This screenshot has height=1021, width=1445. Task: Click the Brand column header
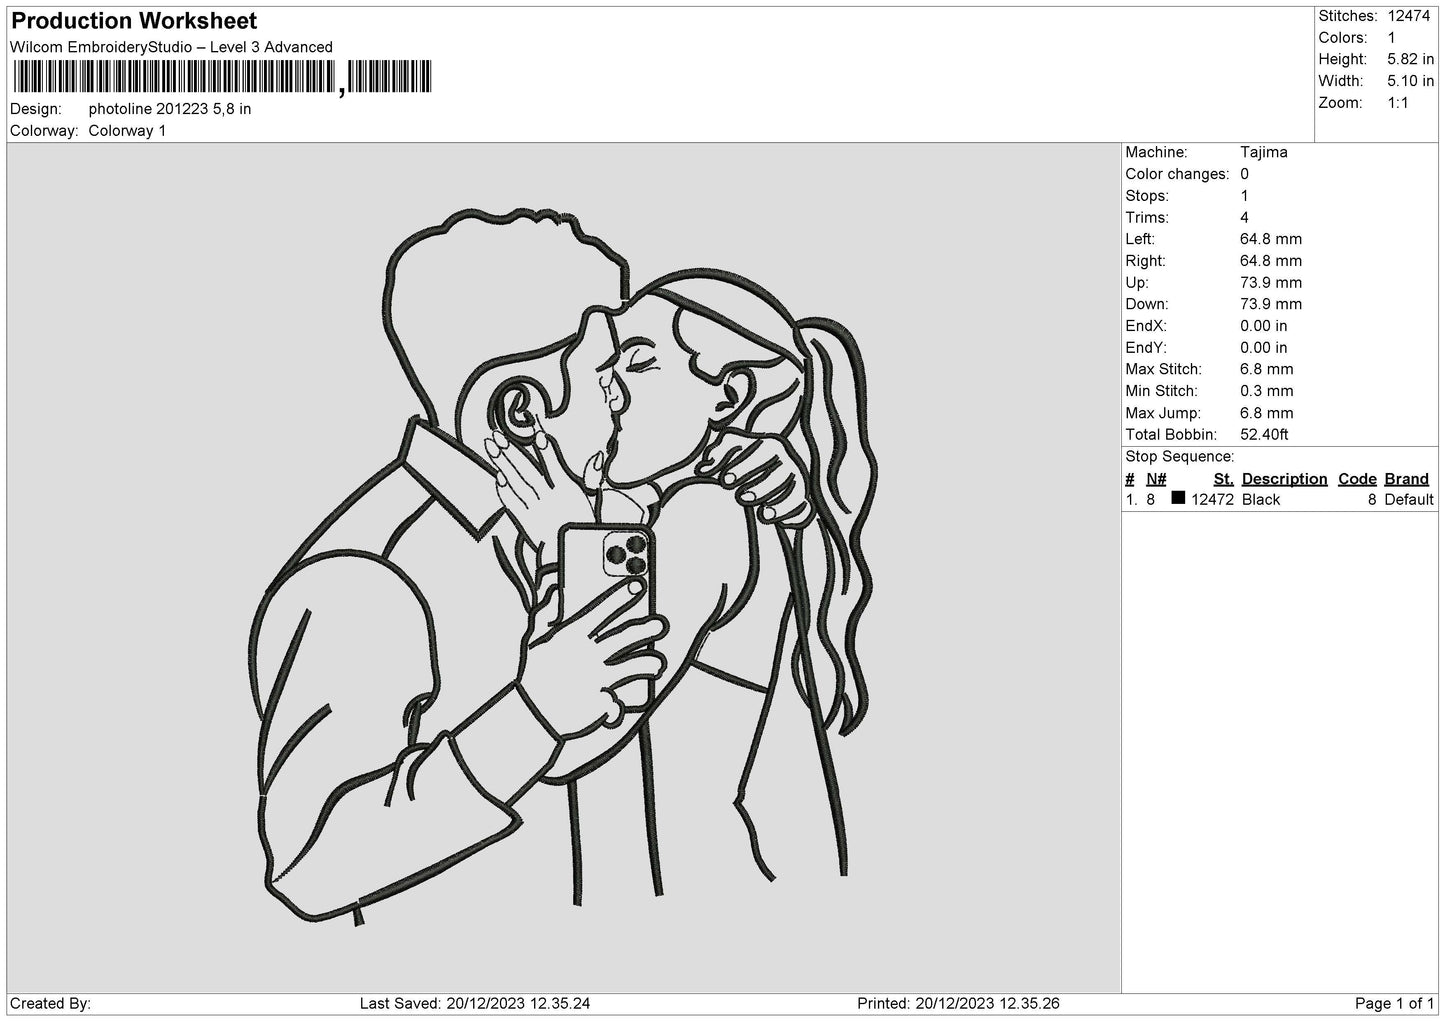(1406, 479)
